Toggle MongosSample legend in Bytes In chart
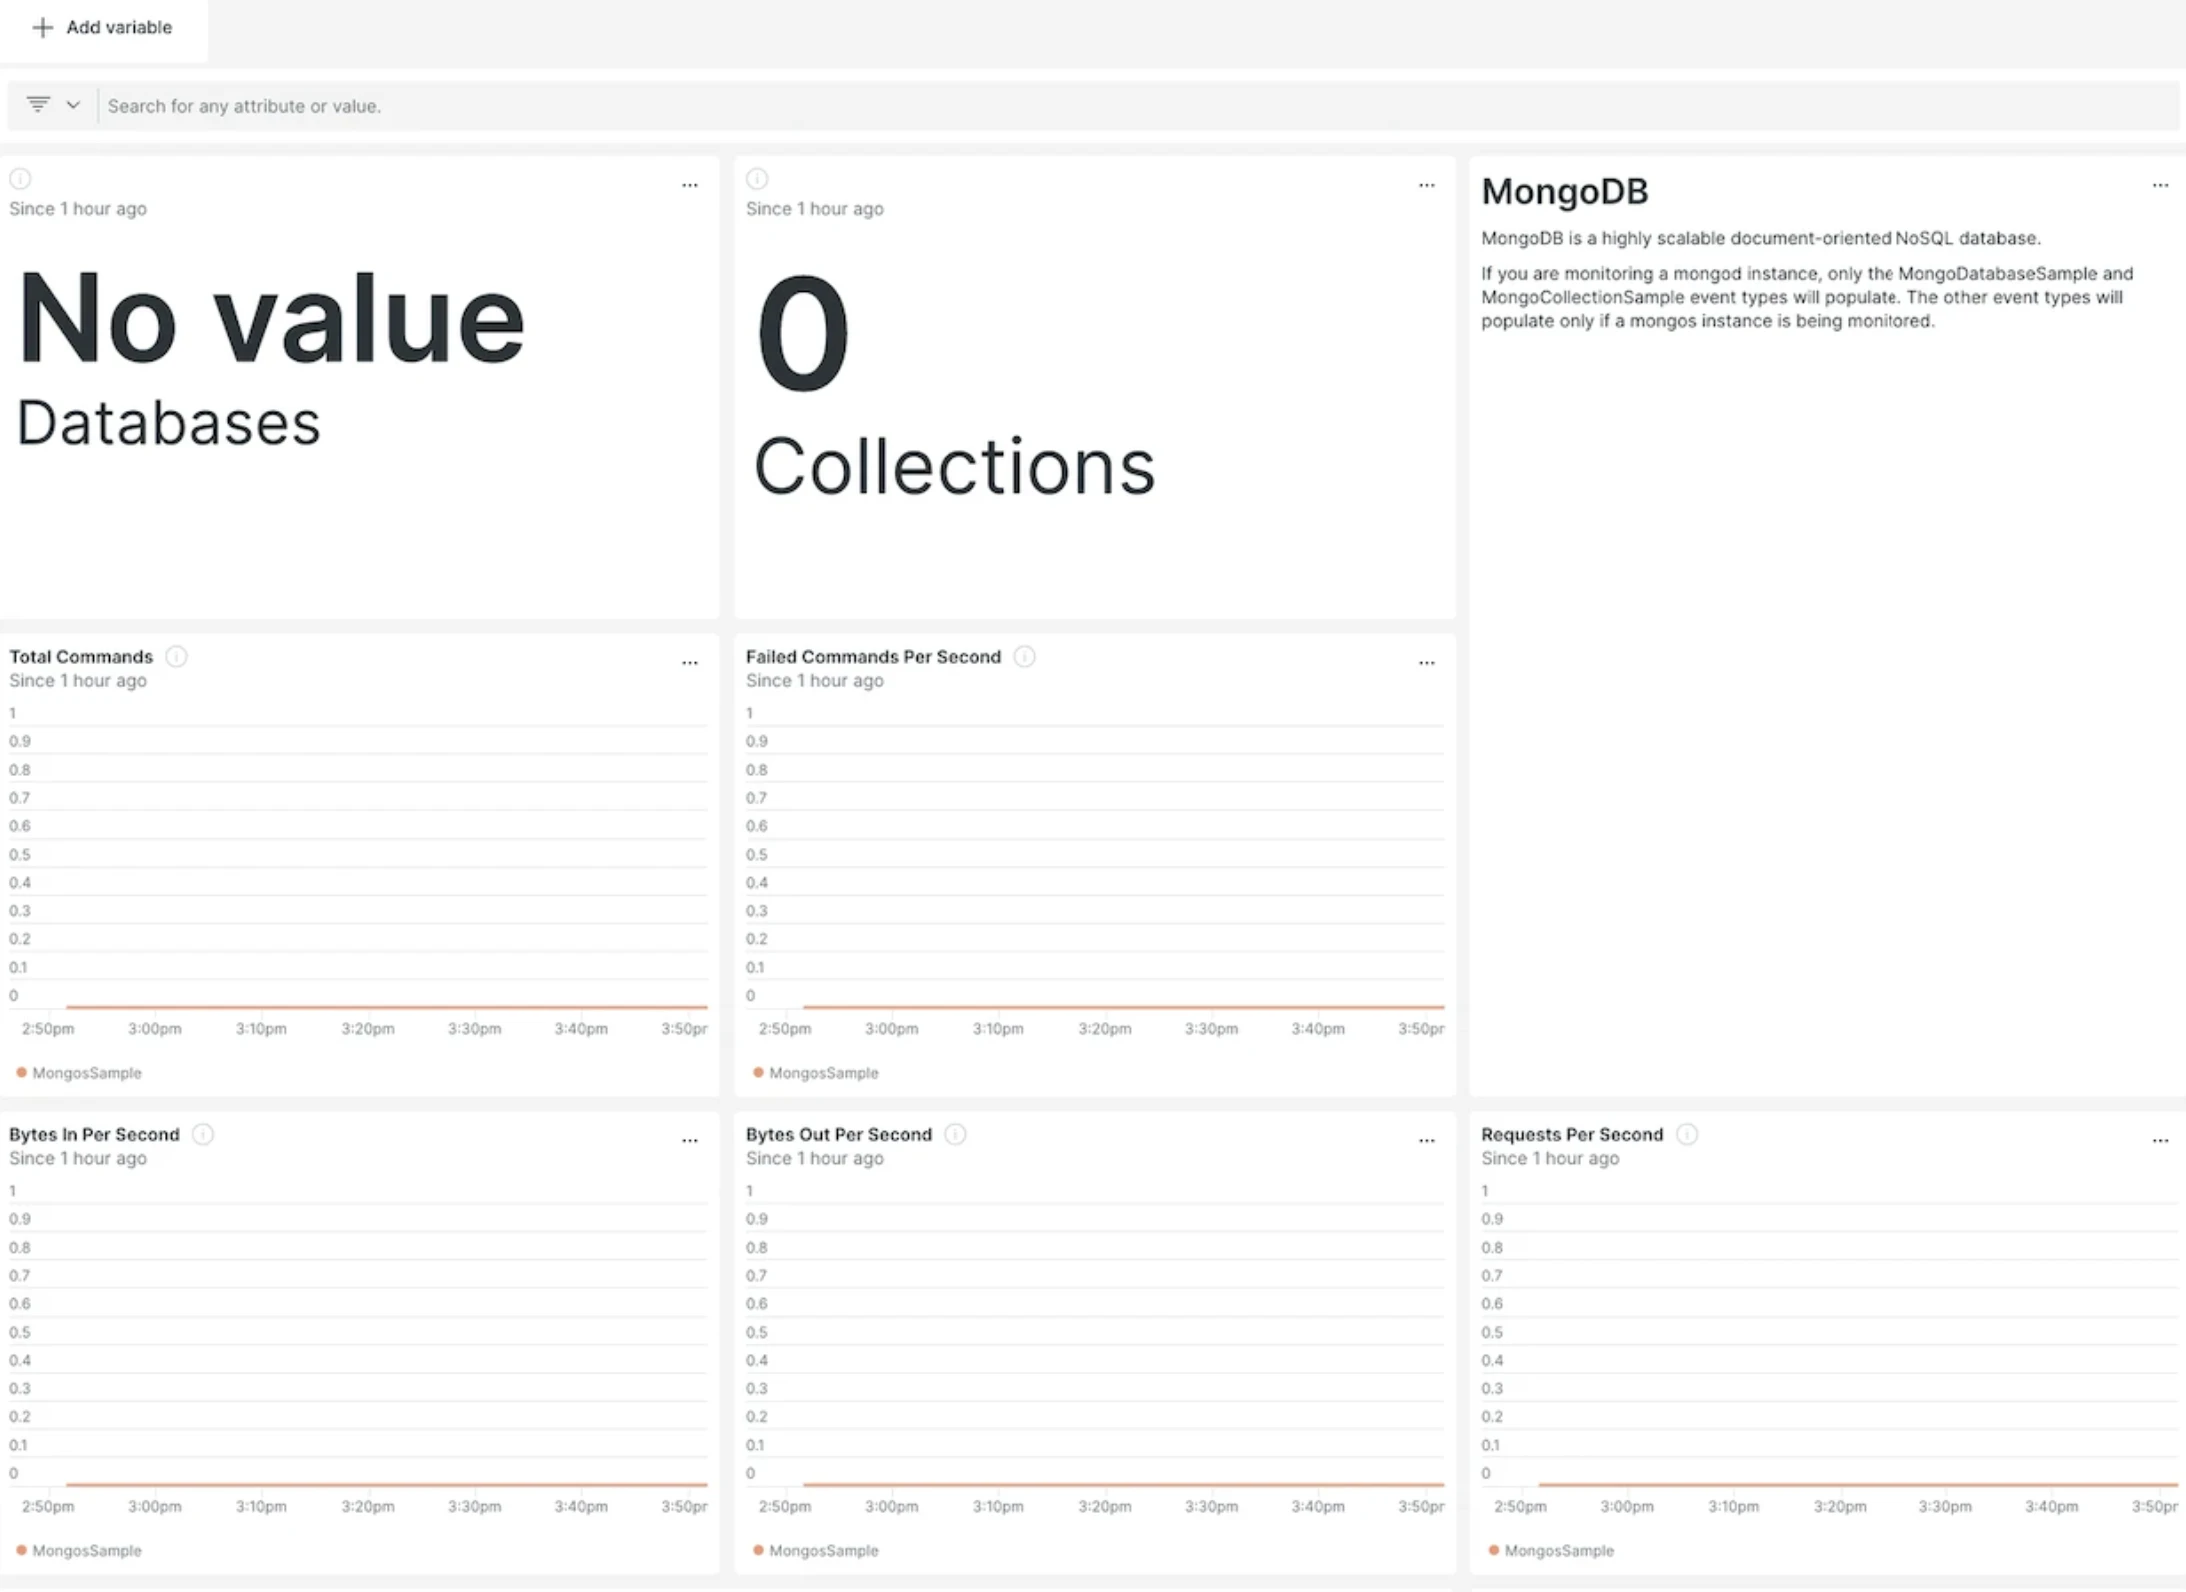Image resolution: width=2186 pixels, height=1592 pixels. 79,1551
